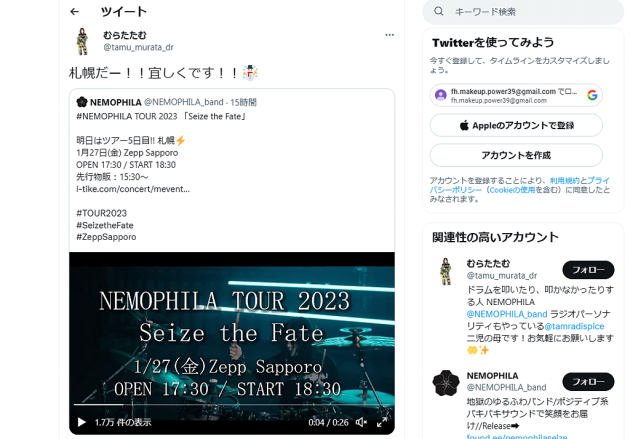Open the #ZeppSapporo hashtag

pyautogui.click(x=106, y=237)
